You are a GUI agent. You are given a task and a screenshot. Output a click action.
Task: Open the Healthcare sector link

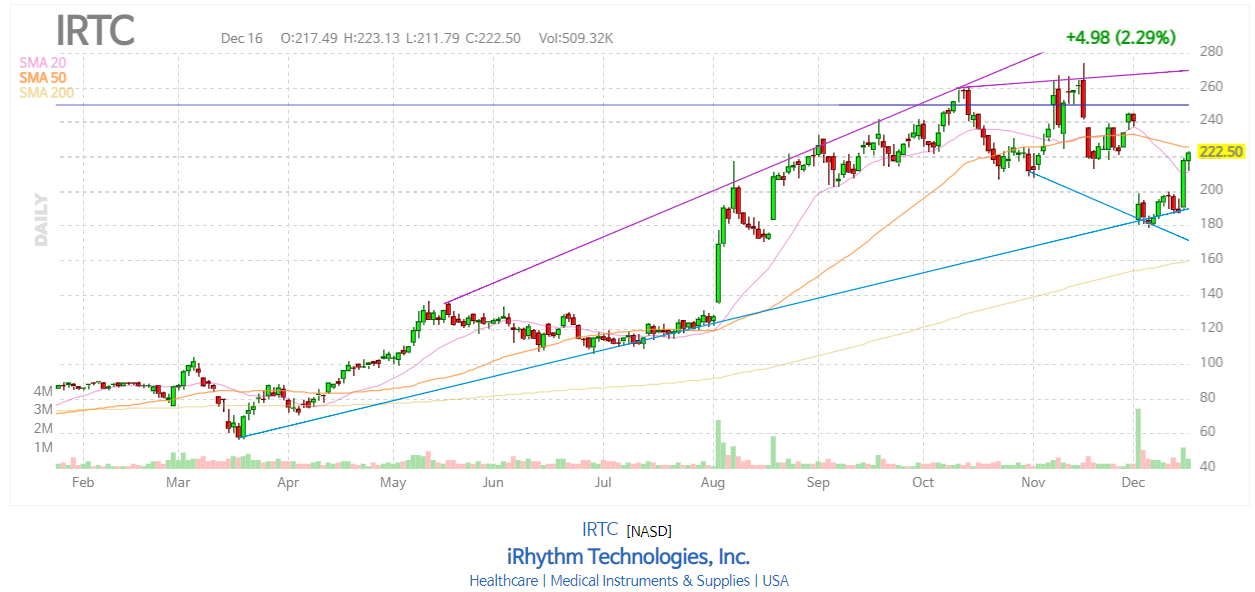pos(504,580)
